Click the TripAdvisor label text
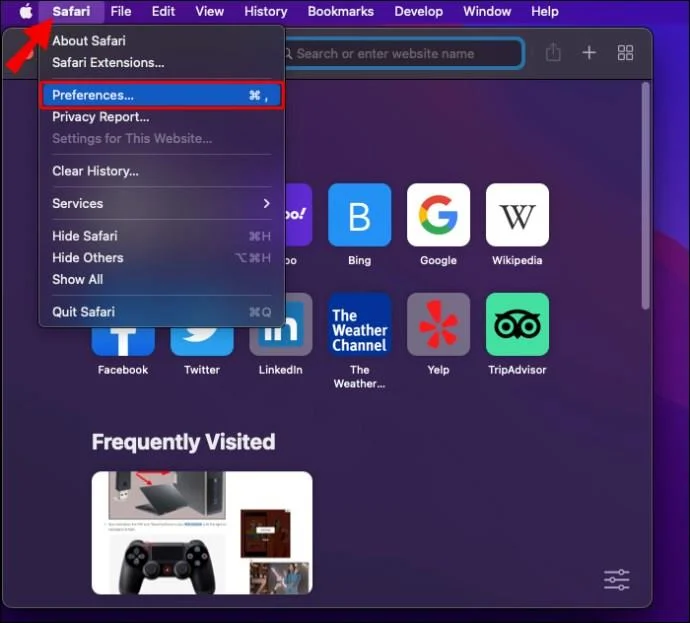Screen dimensions: 690x623 tap(517, 370)
